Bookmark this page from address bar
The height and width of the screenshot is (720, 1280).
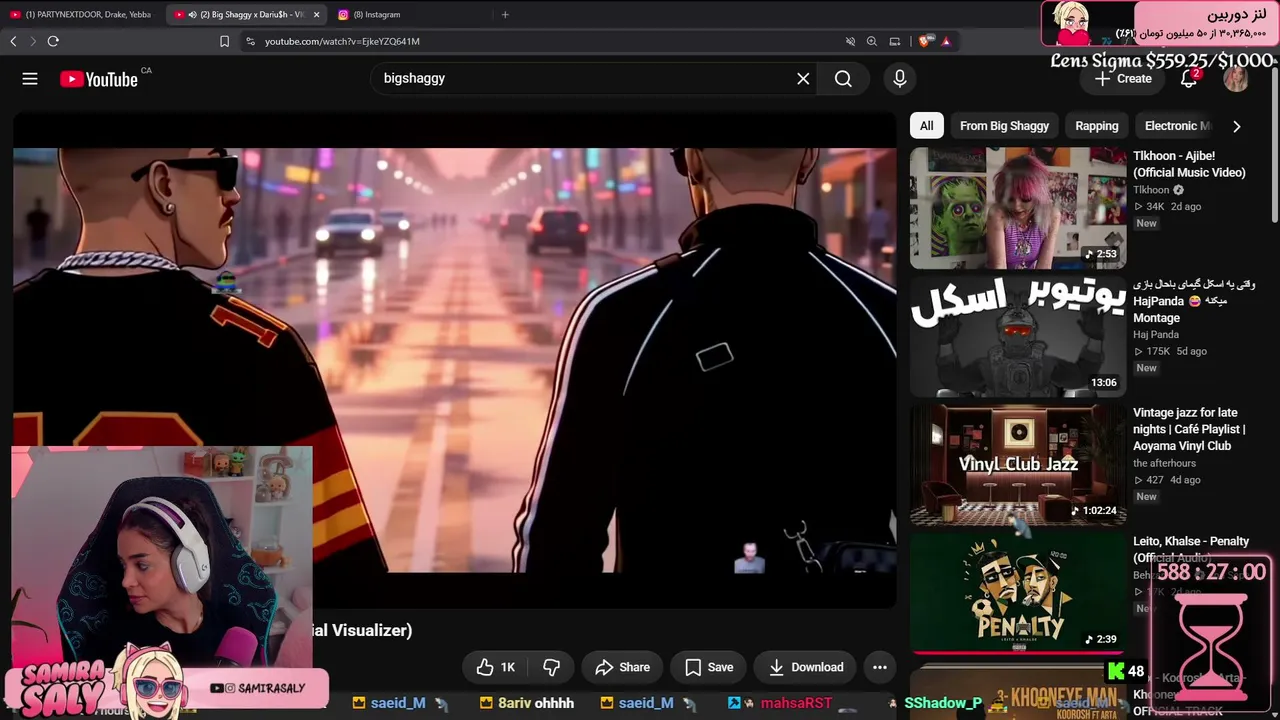[x=224, y=41]
